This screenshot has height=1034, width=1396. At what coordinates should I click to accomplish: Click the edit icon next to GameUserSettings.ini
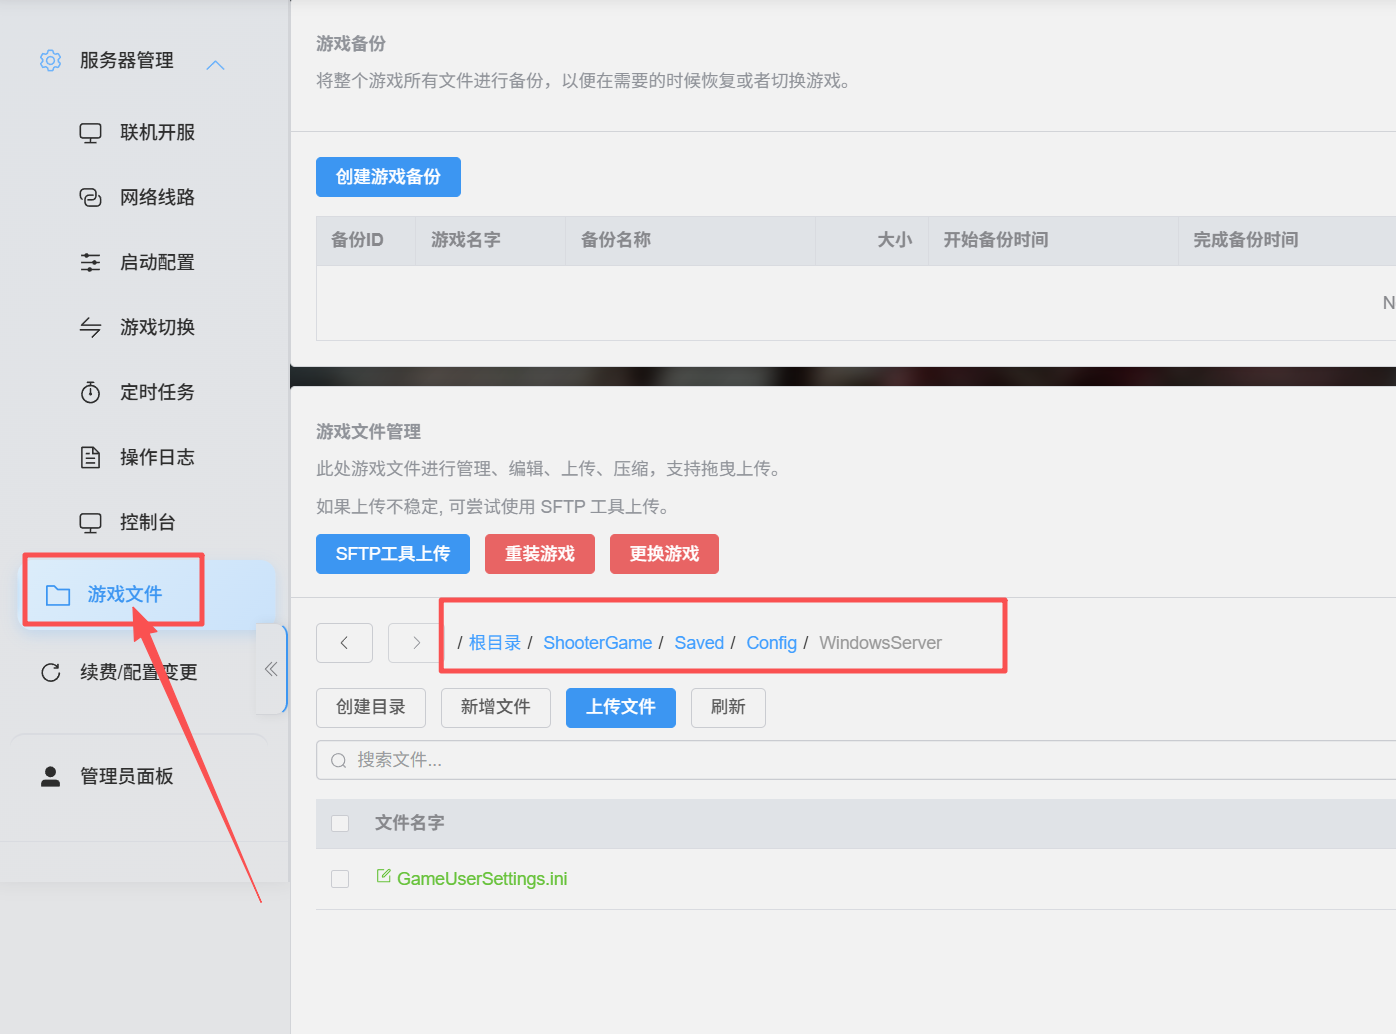[x=383, y=877]
